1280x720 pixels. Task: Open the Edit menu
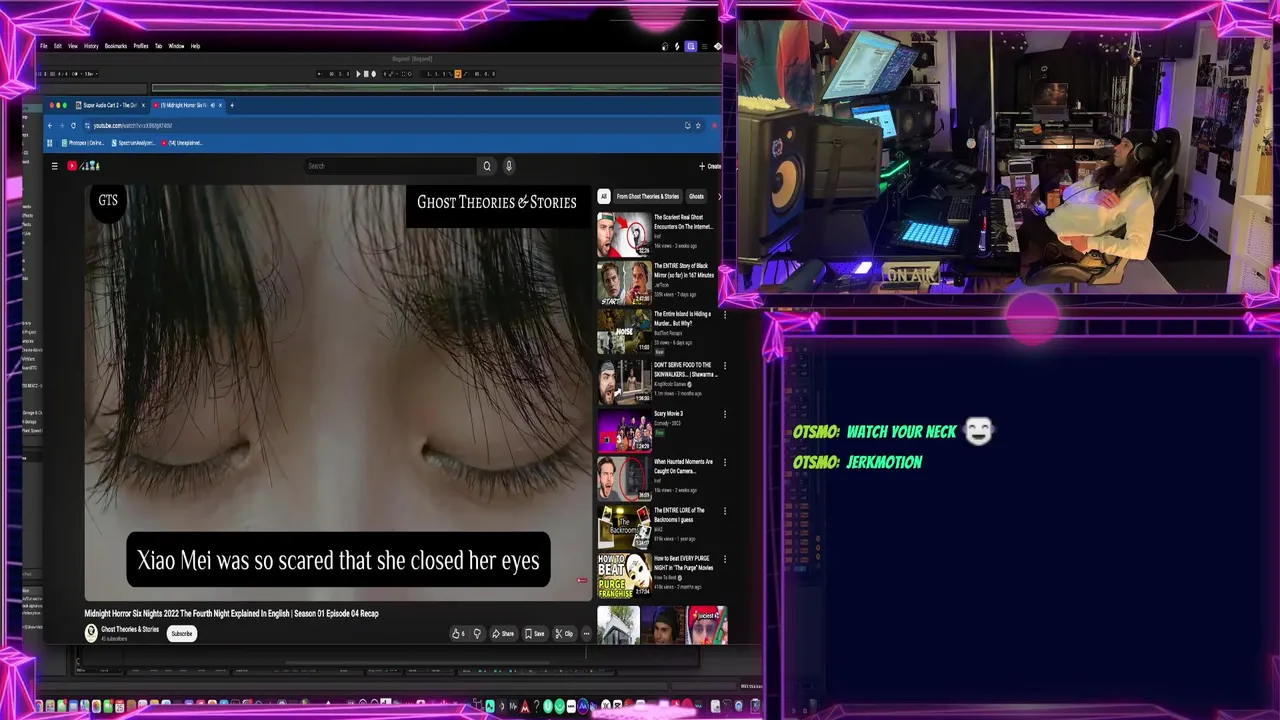(x=57, y=46)
